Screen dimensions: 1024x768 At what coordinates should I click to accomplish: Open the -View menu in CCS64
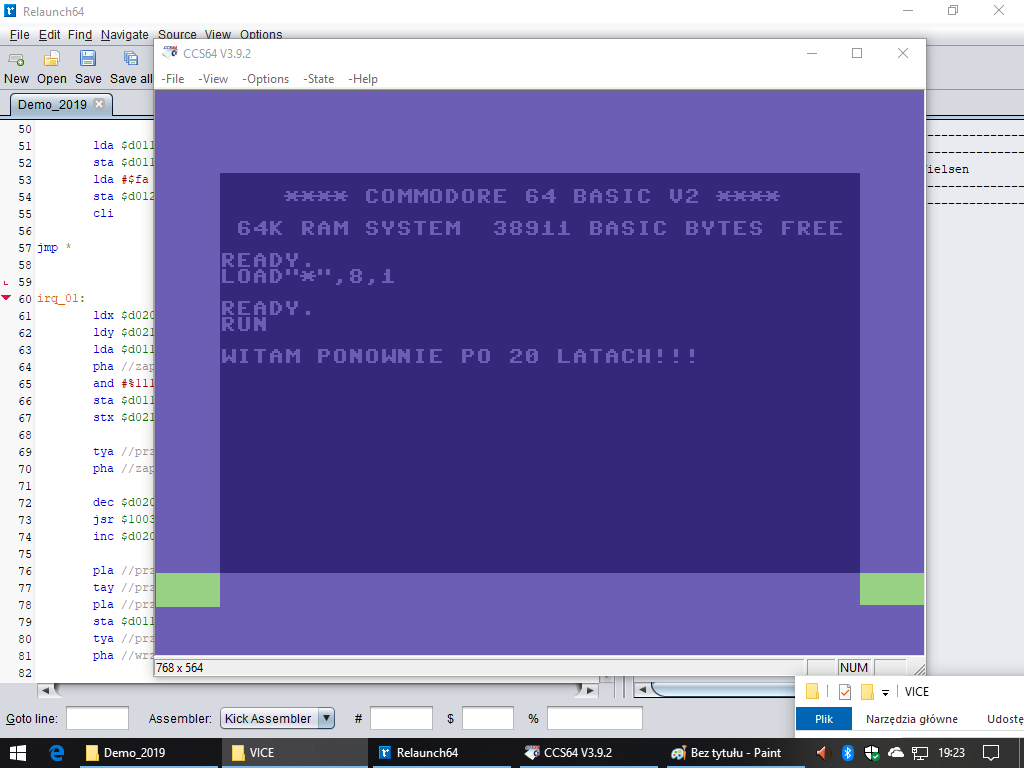point(213,79)
